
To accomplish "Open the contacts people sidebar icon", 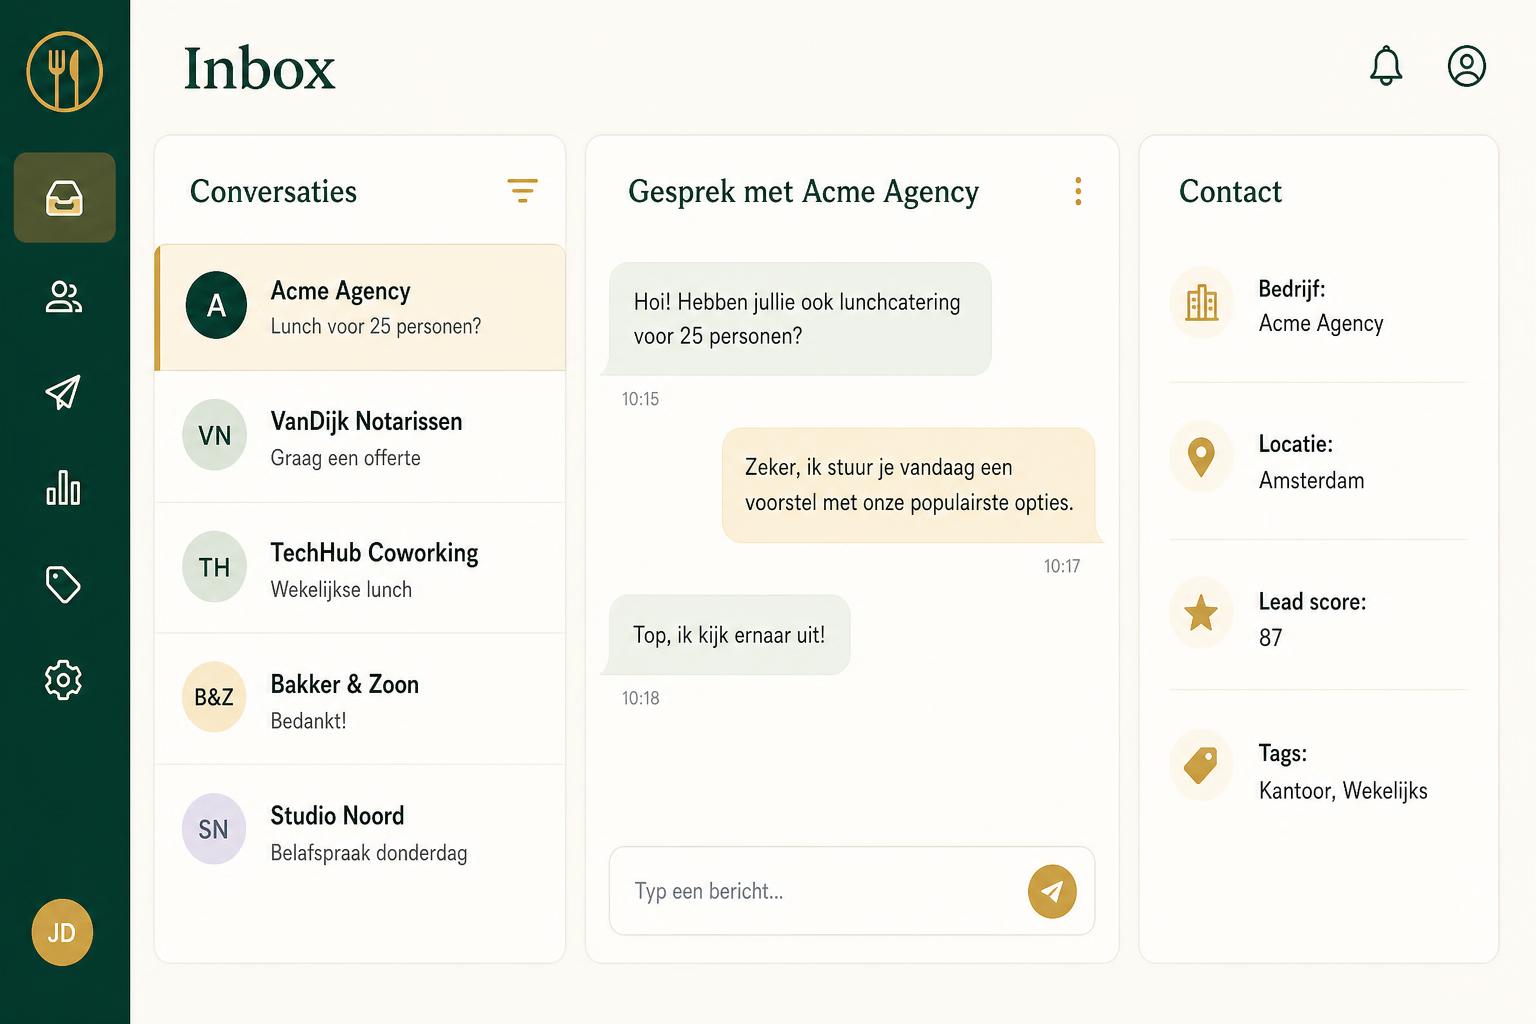I will [x=64, y=297].
